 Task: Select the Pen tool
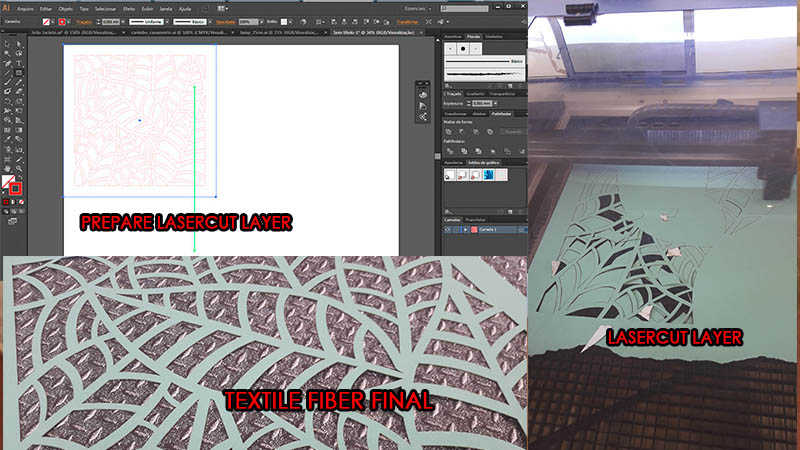point(7,64)
